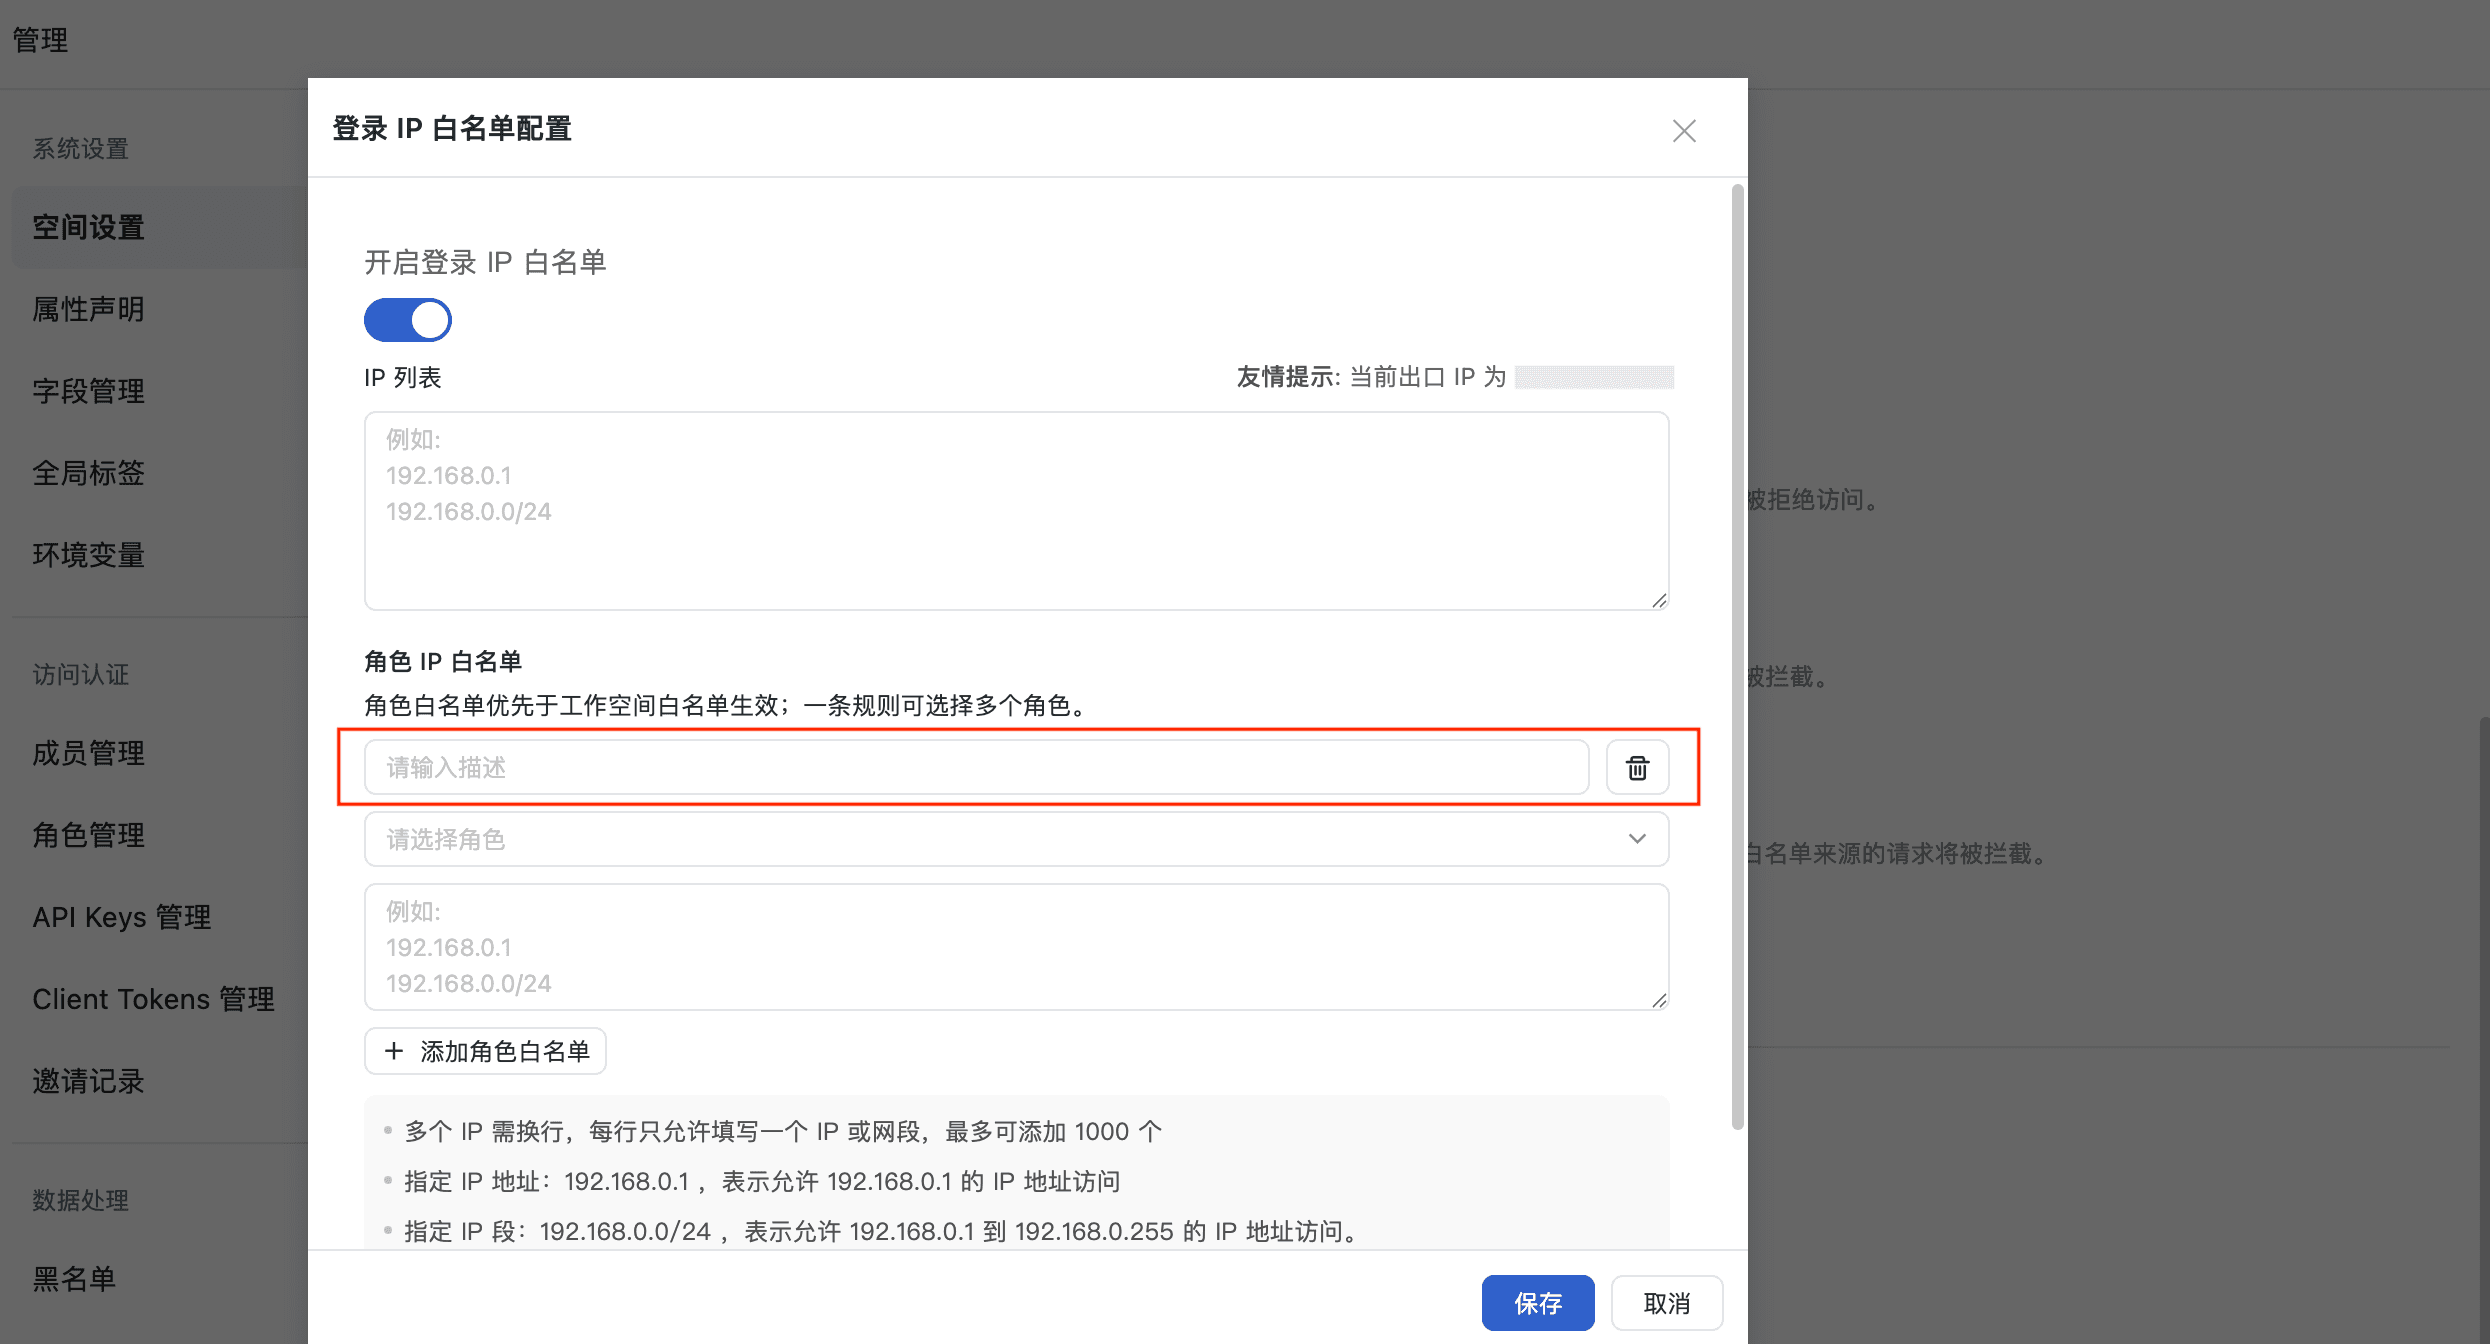This screenshot has height=1344, width=2490.
Task: Click the 数据处理 section label
Action: coord(81,1201)
